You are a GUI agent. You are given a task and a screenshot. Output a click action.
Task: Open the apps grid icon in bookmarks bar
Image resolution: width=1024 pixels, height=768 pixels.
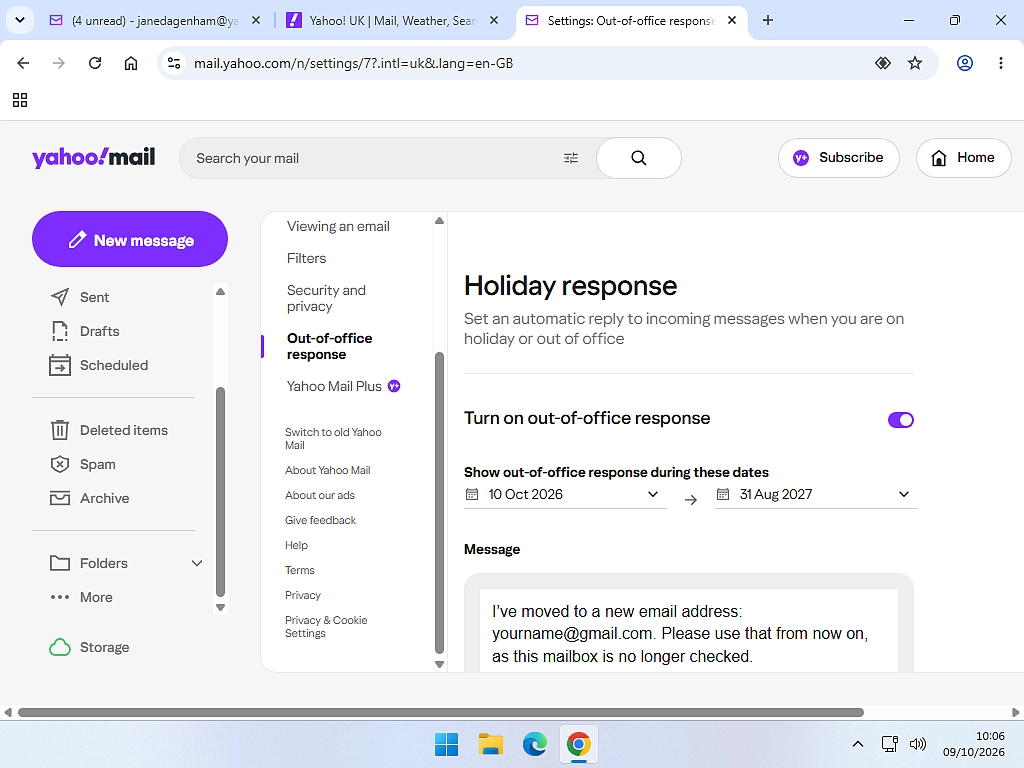coord(20,100)
